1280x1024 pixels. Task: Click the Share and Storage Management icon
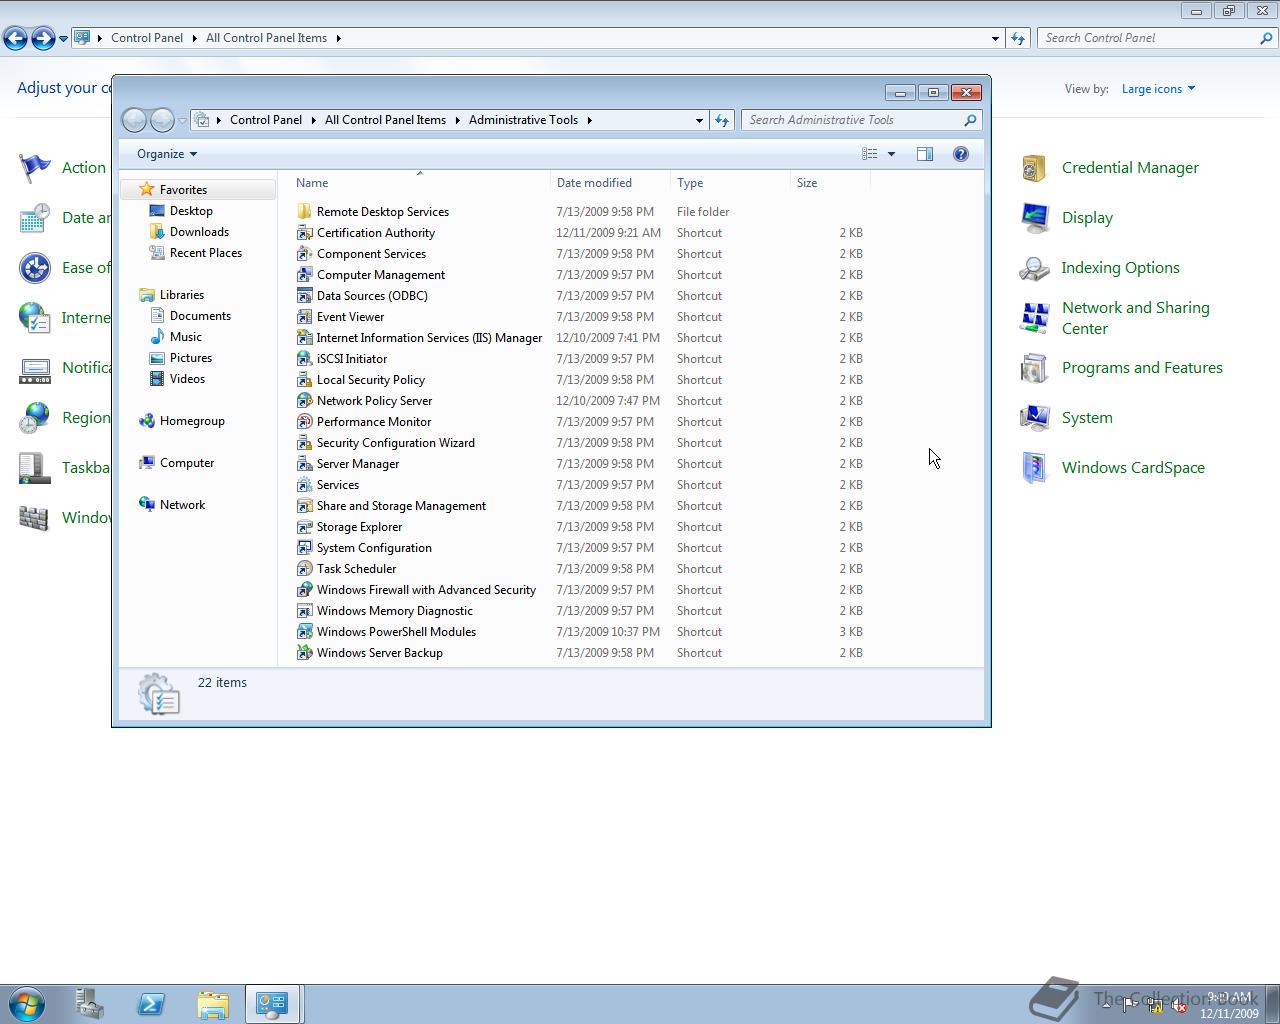(x=304, y=506)
